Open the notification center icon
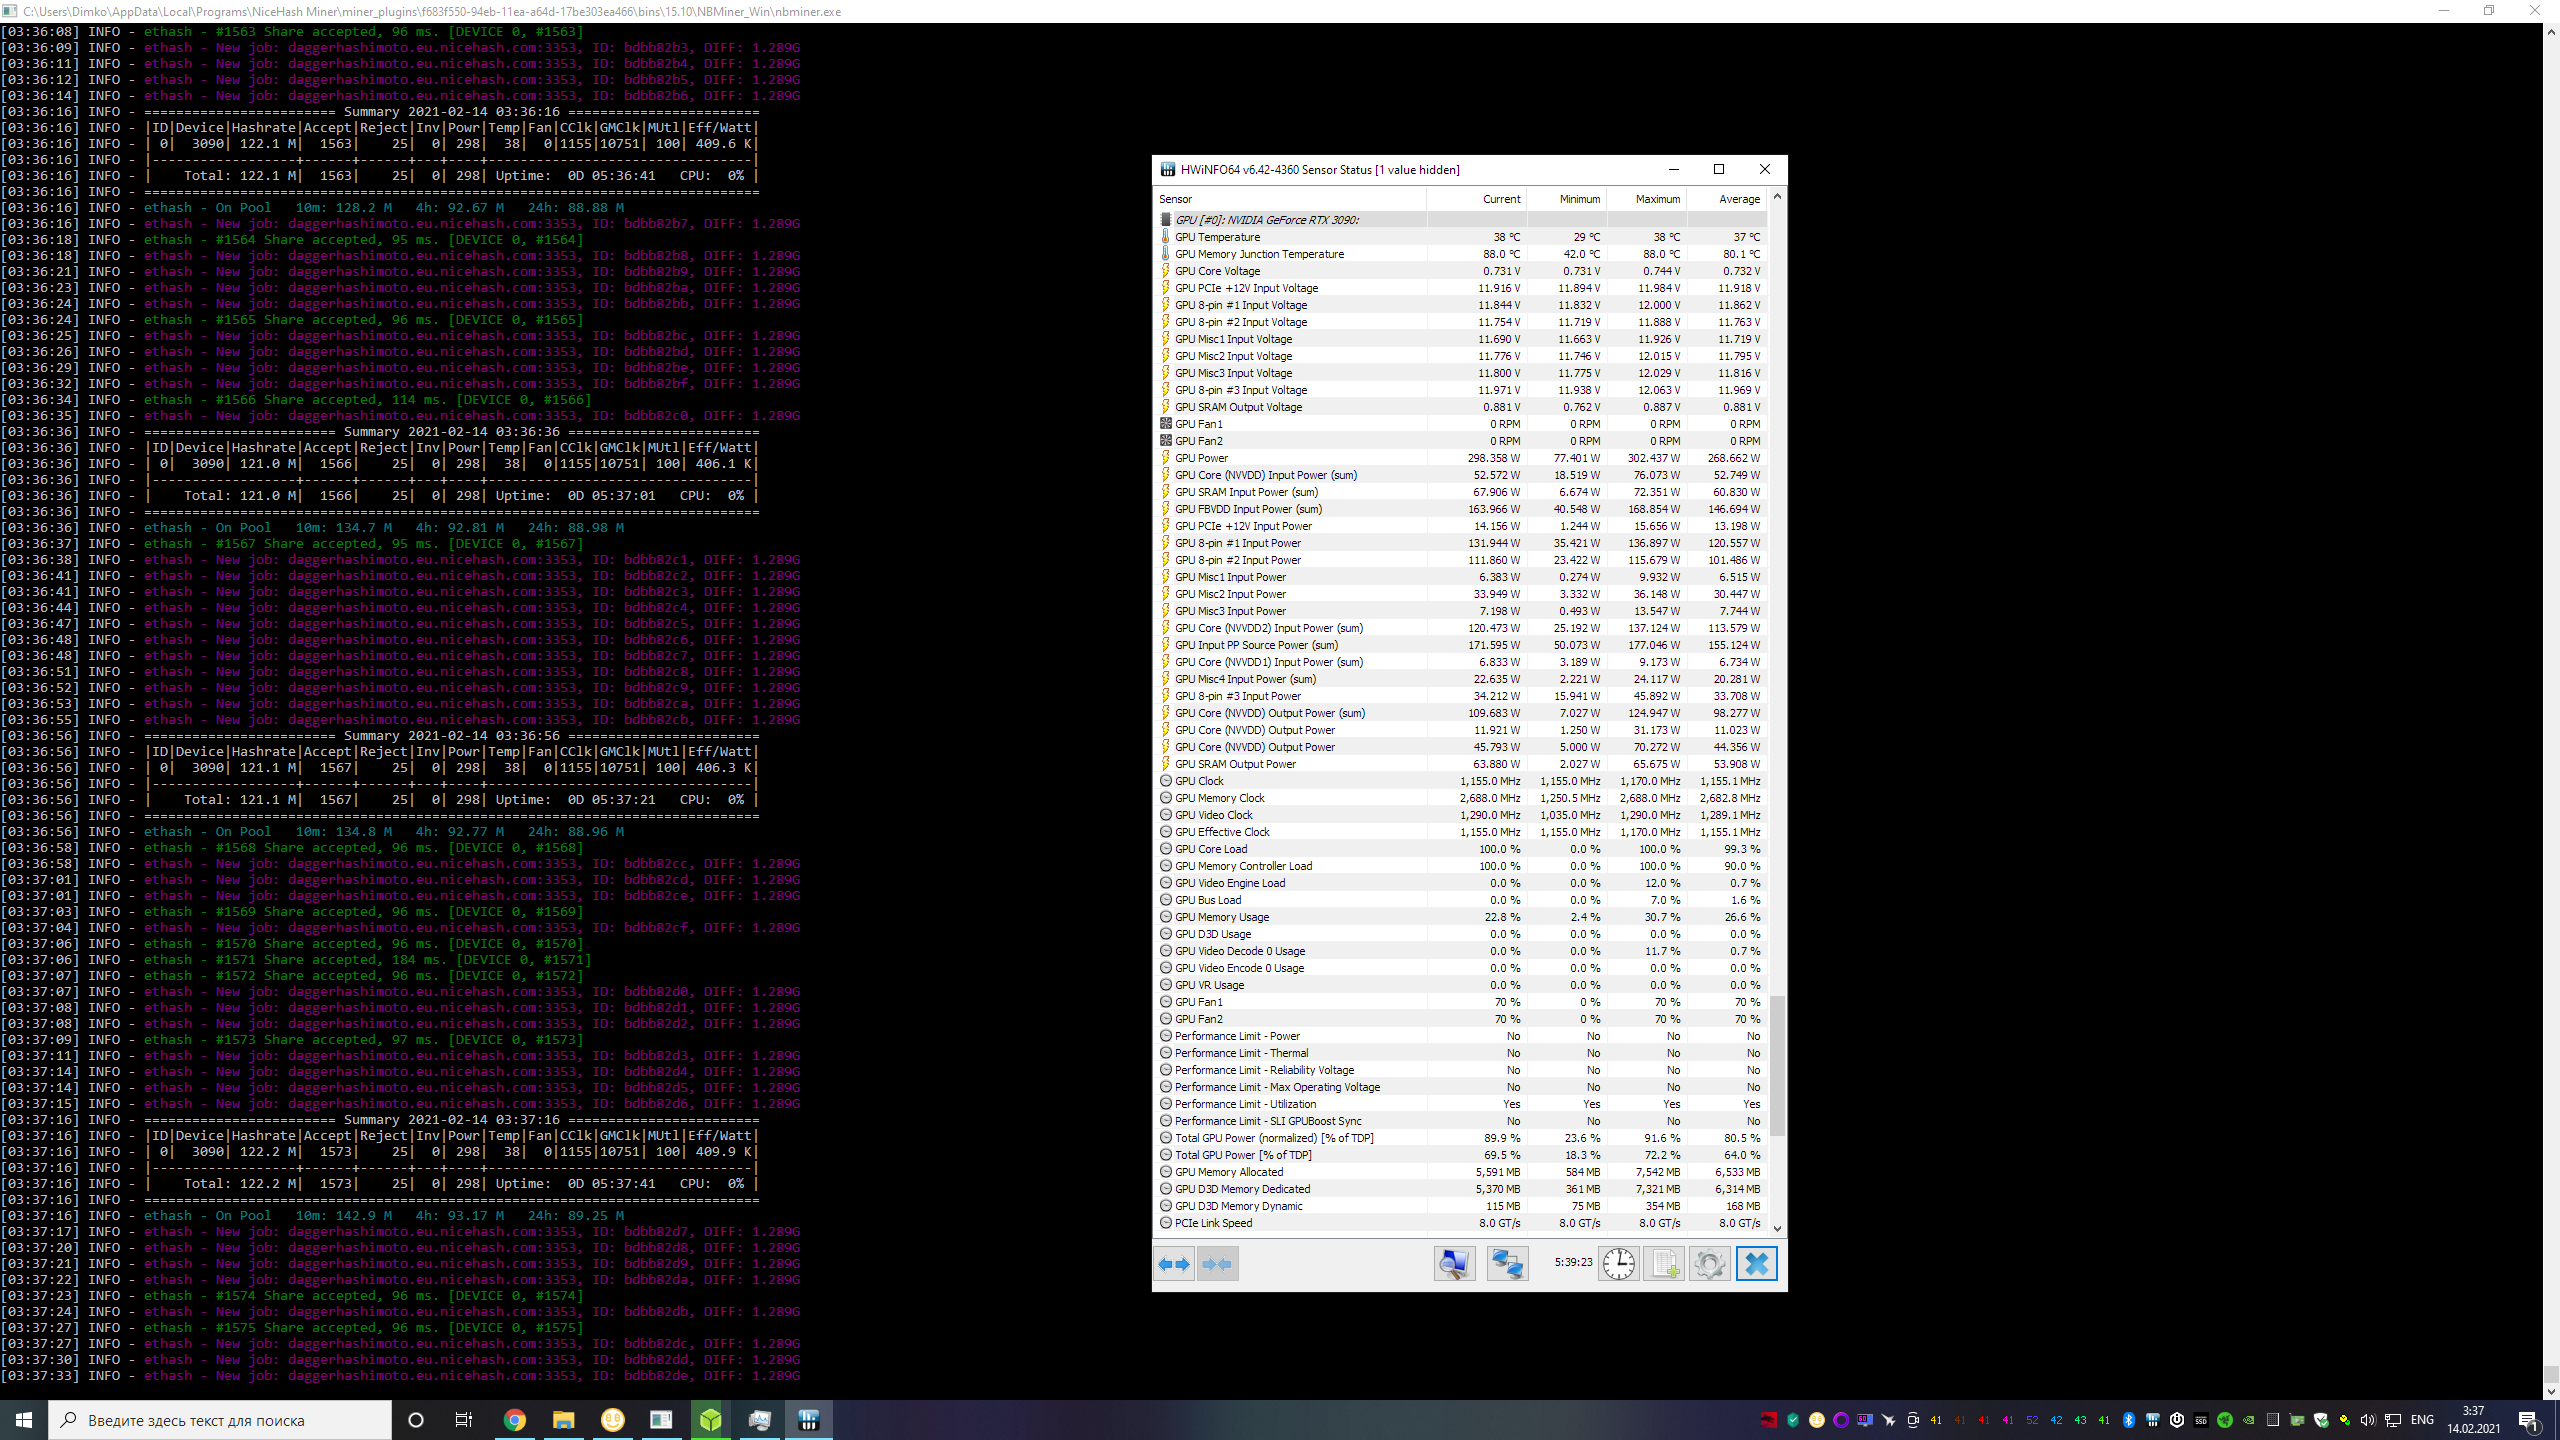The width and height of the screenshot is (2560, 1440). [2528, 1420]
